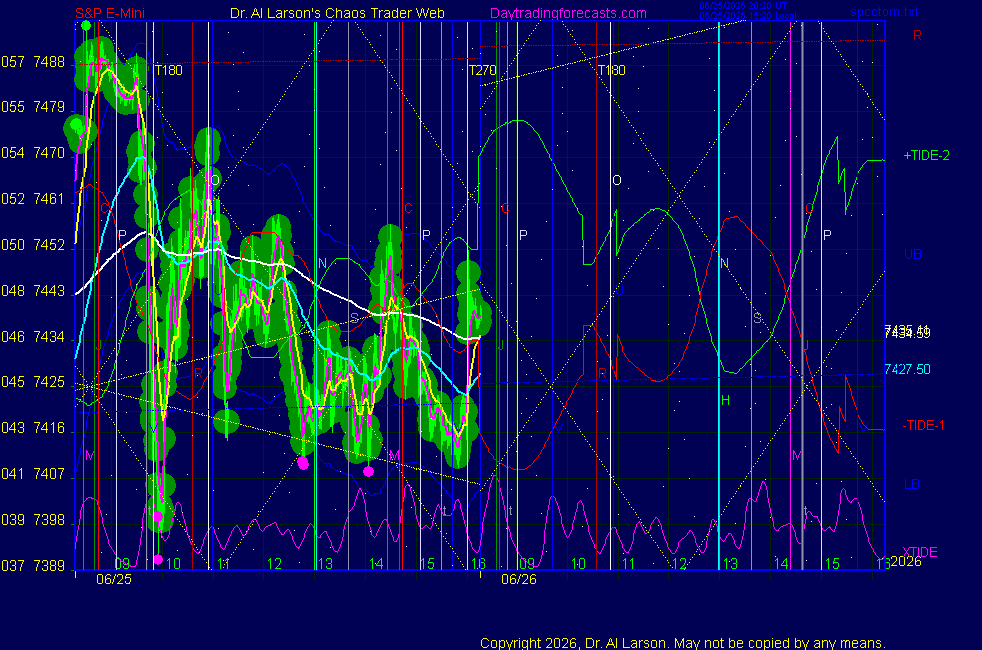The width and height of the screenshot is (982, 650).
Task: Click the "050 7452" price axis label
Action: coord(33,245)
